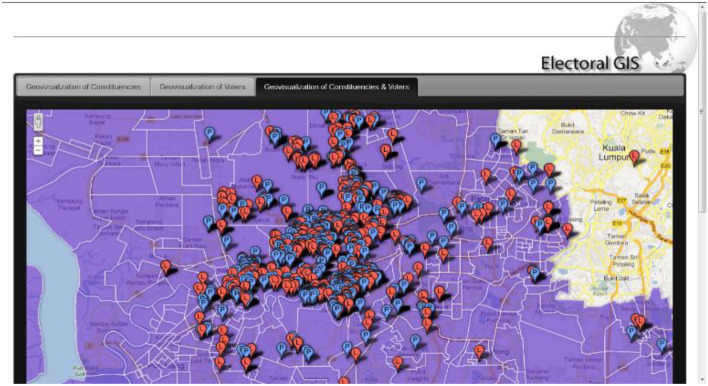This screenshot has height=386, width=708.
Task: Select the blue P marker left of Bukit Jalil
Action: 535,274
